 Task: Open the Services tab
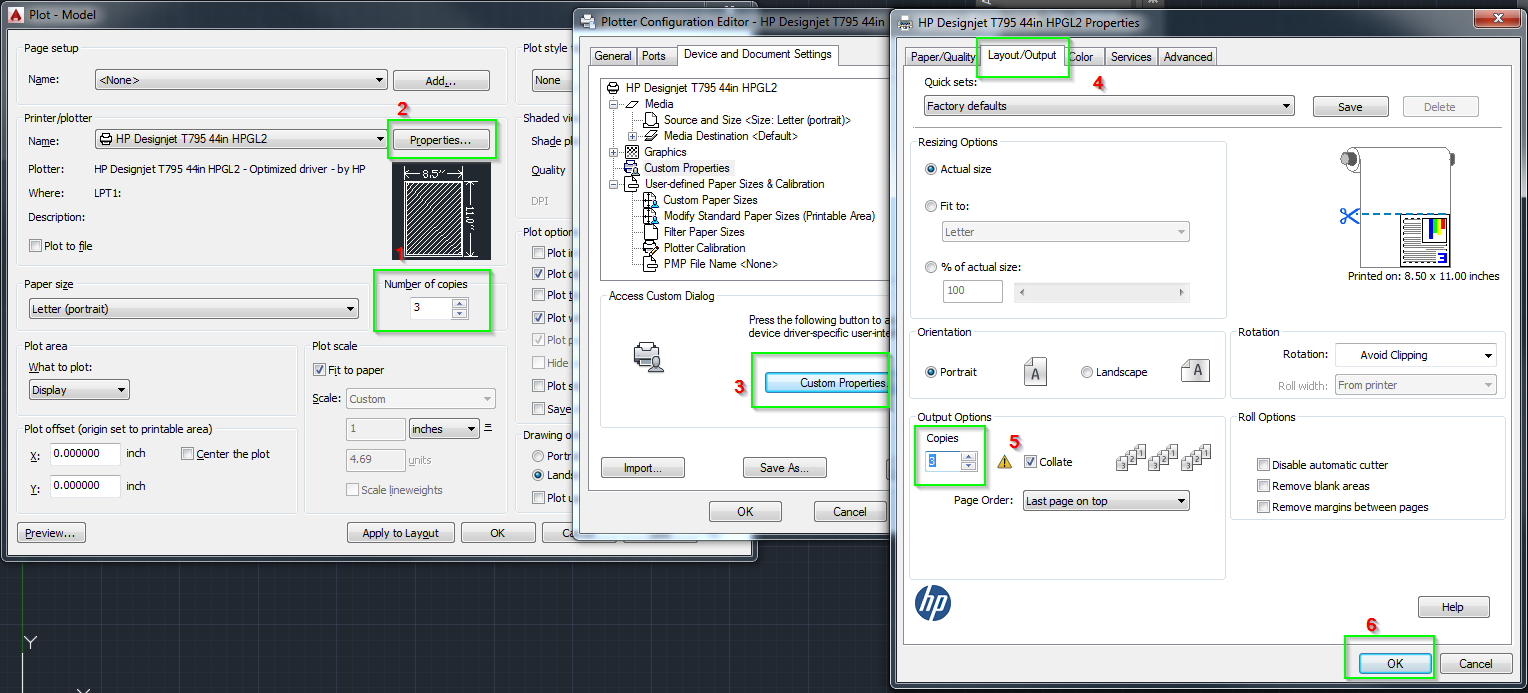(1130, 57)
